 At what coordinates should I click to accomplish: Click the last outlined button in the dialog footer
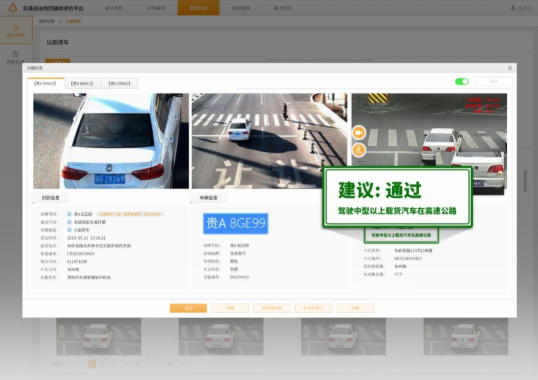coord(355,308)
